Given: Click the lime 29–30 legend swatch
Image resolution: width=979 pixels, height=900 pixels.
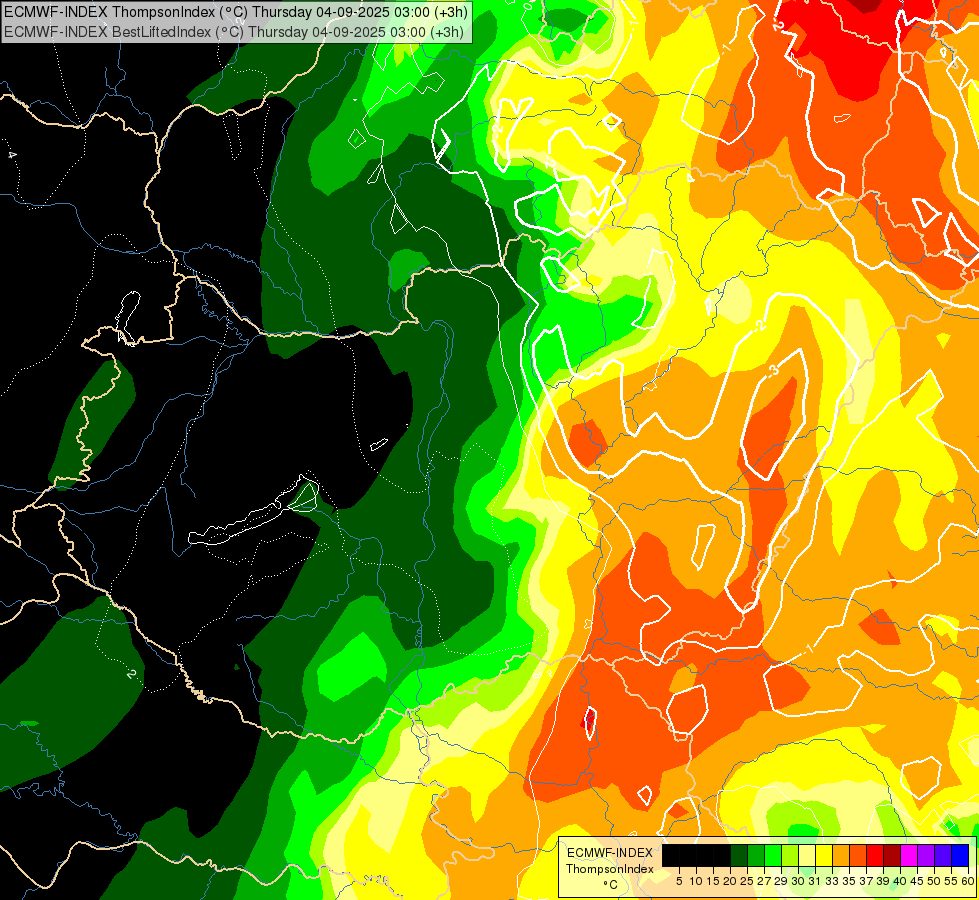Looking at the screenshot, I should tap(790, 855).
